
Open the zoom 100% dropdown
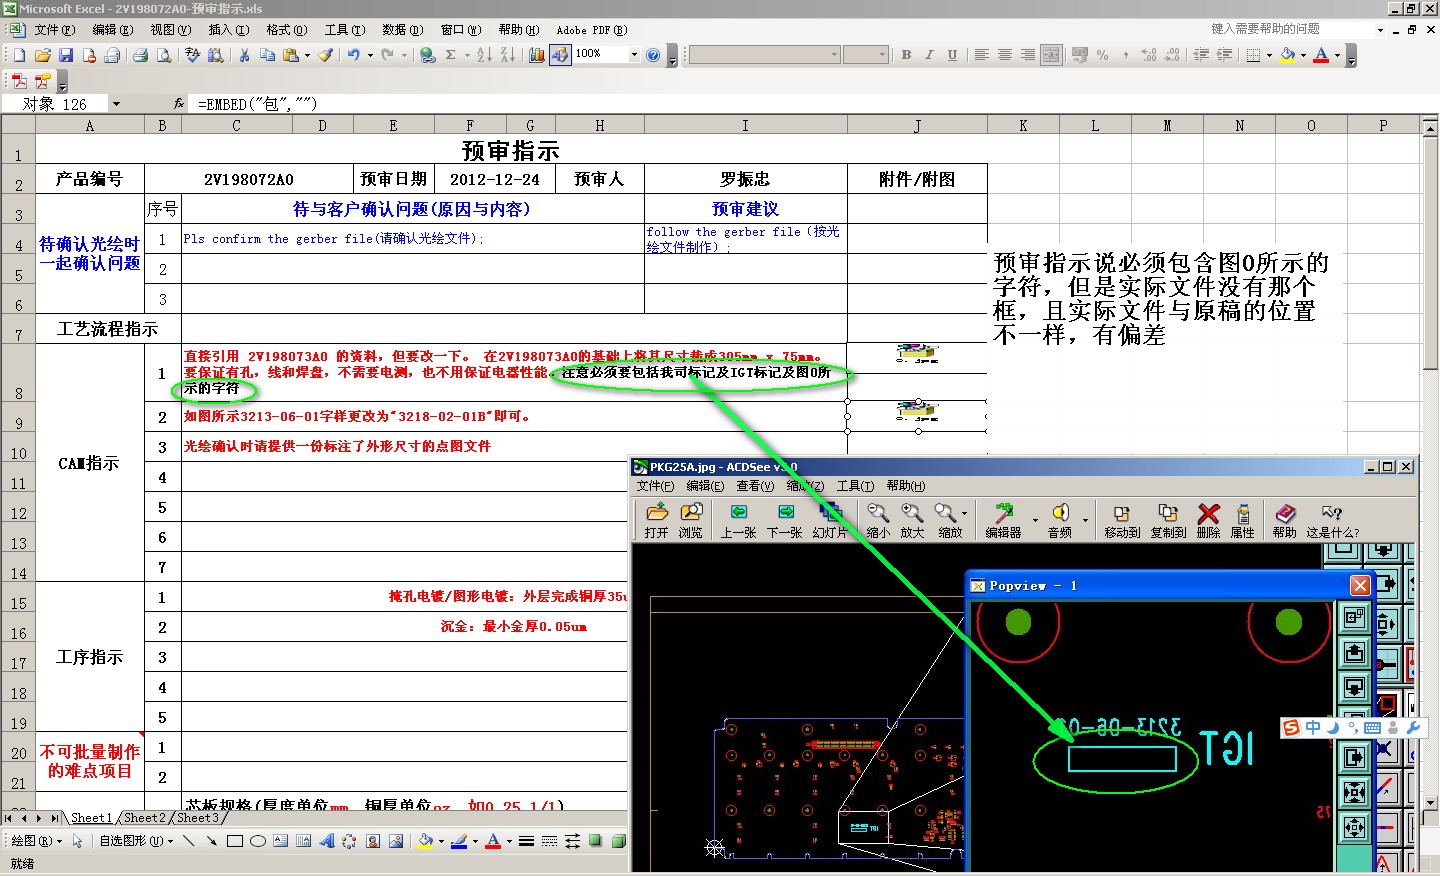click(634, 55)
